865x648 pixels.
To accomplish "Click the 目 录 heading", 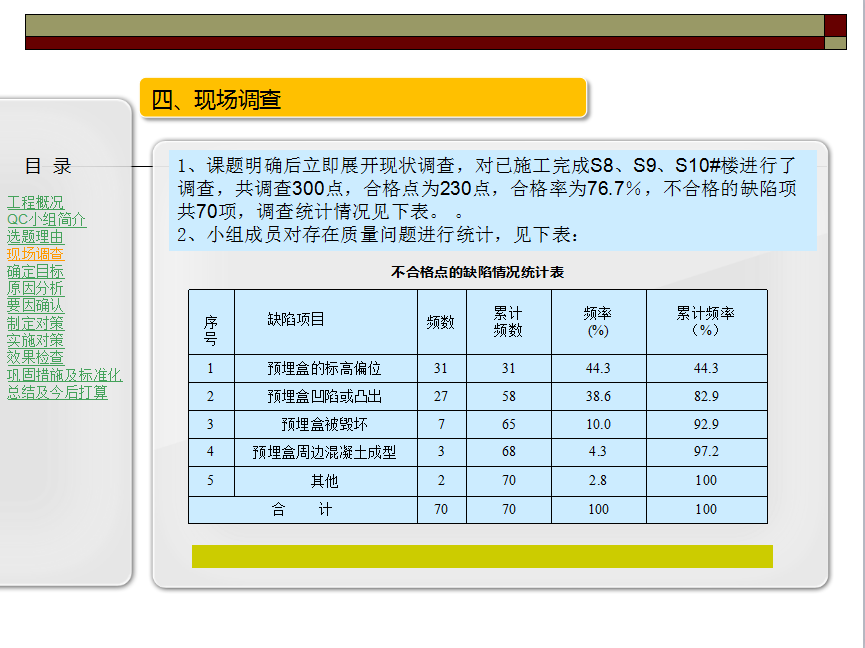I will 49,165.
